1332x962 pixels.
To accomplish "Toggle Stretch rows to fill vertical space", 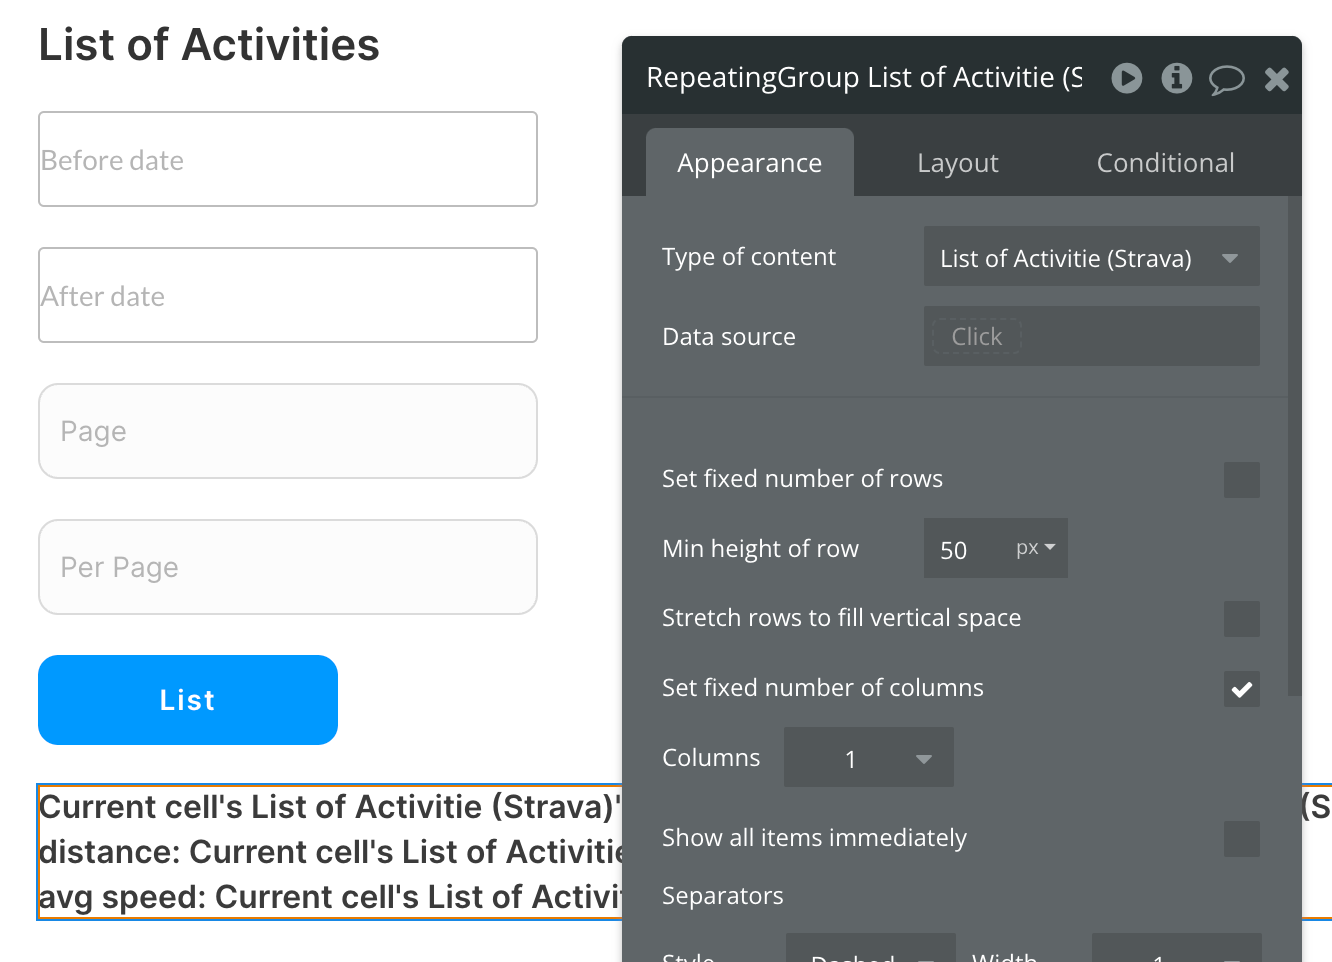I will [x=1241, y=619].
